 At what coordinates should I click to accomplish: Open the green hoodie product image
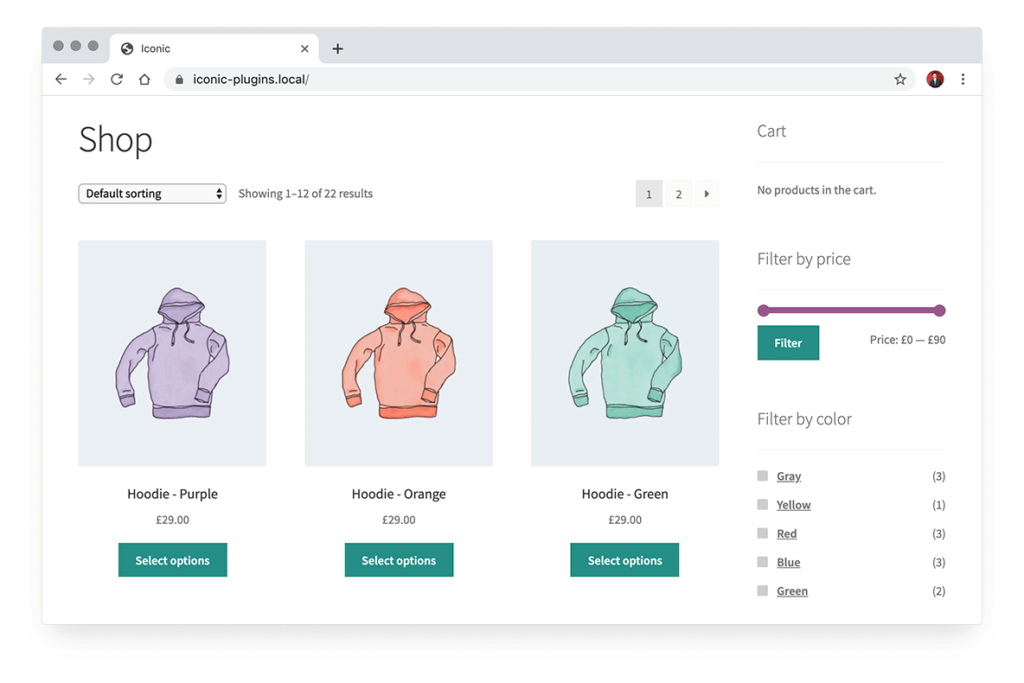(625, 353)
